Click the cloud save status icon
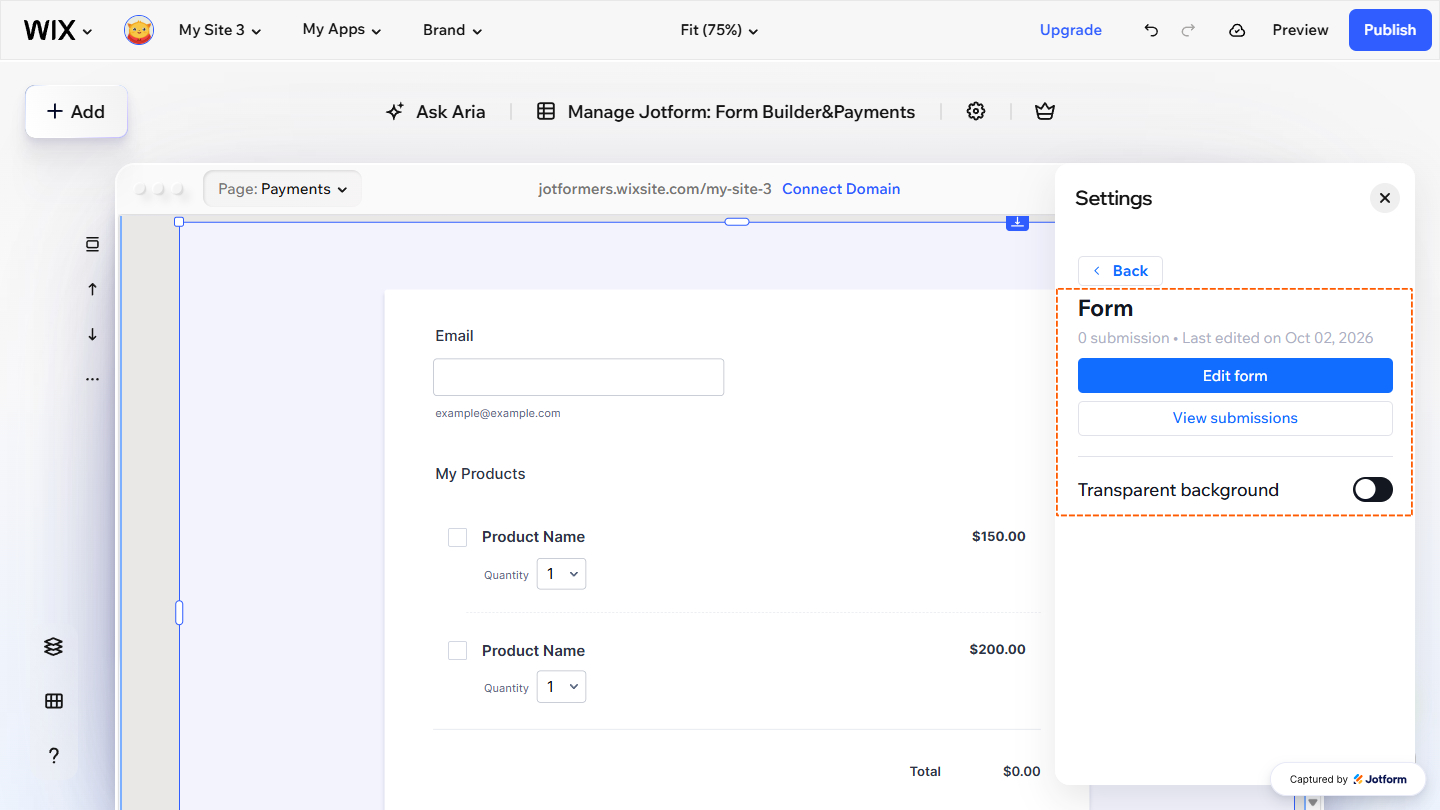Screen dimensions: 1440x810 [x=1237, y=30]
